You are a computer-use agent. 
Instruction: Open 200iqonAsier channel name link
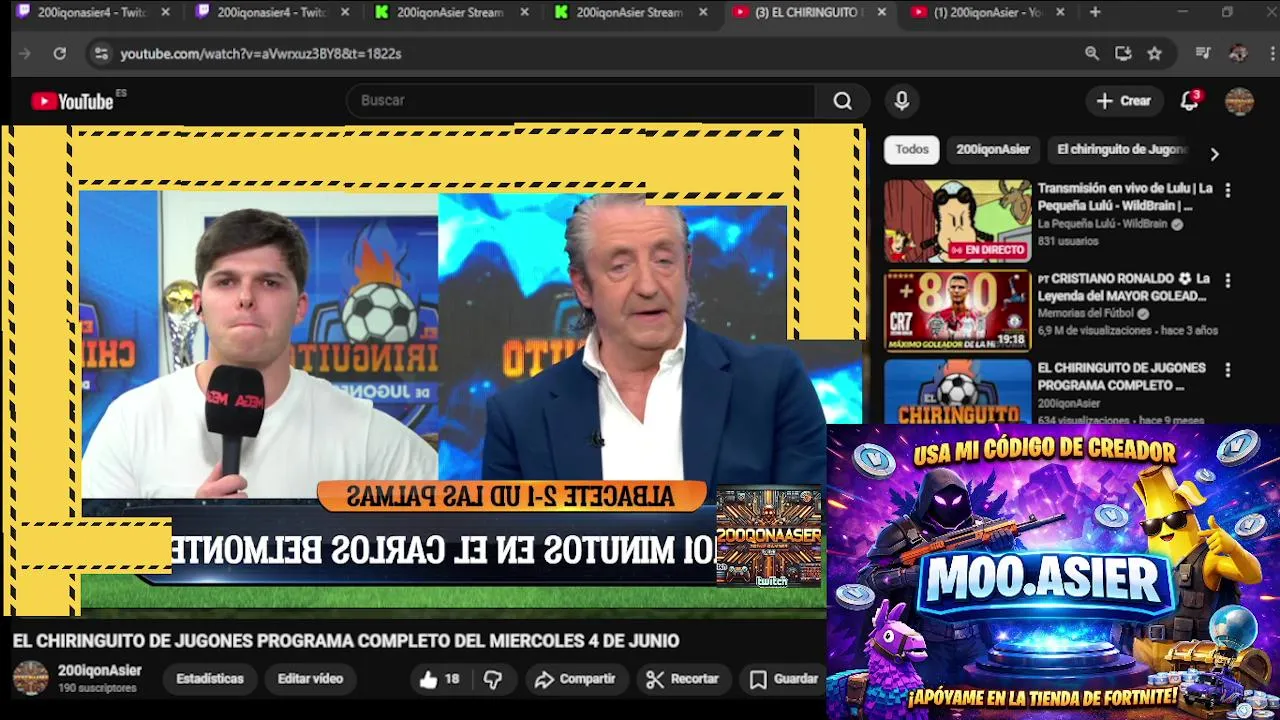(x=100, y=671)
